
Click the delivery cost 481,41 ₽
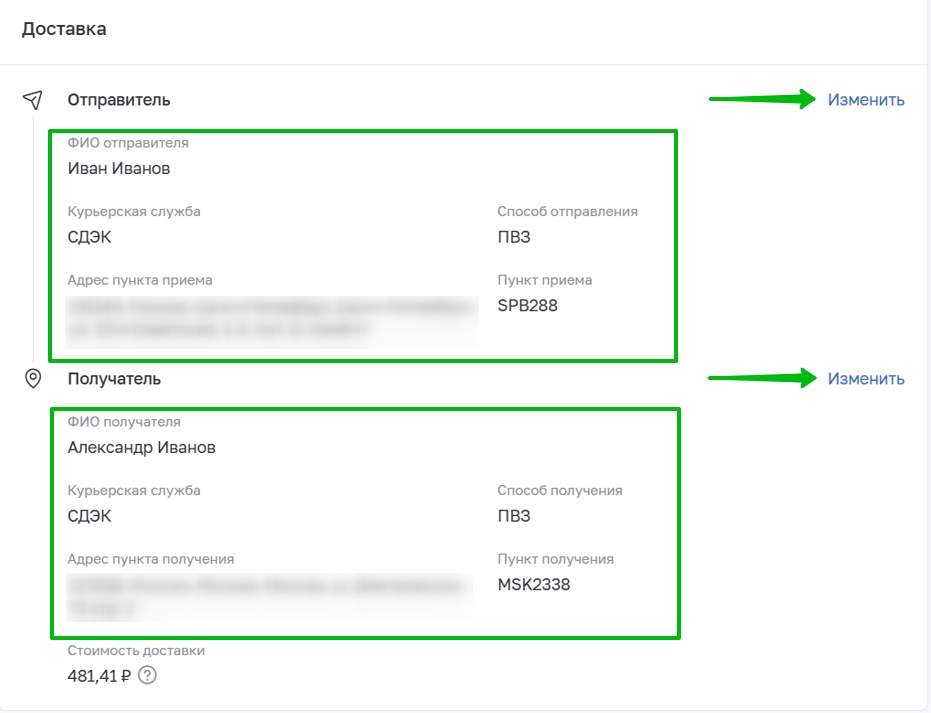click(99, 676)
